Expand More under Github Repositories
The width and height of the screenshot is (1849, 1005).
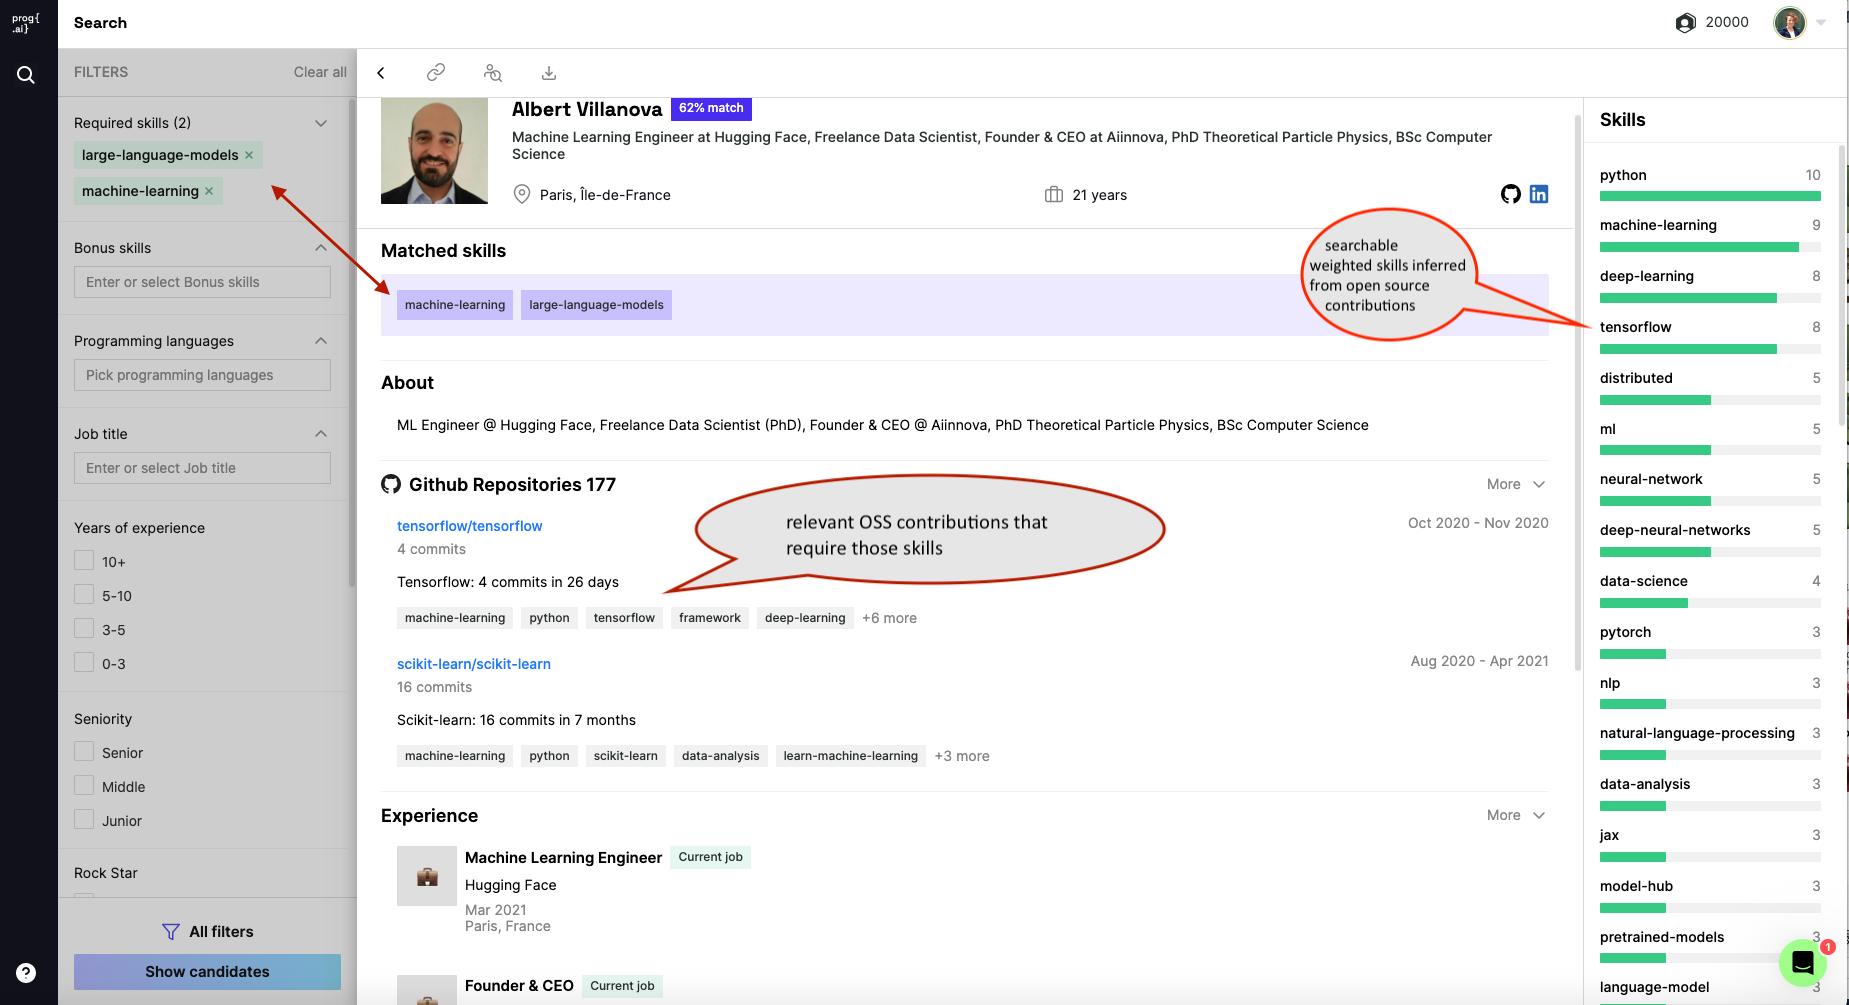click(1515, 484)
